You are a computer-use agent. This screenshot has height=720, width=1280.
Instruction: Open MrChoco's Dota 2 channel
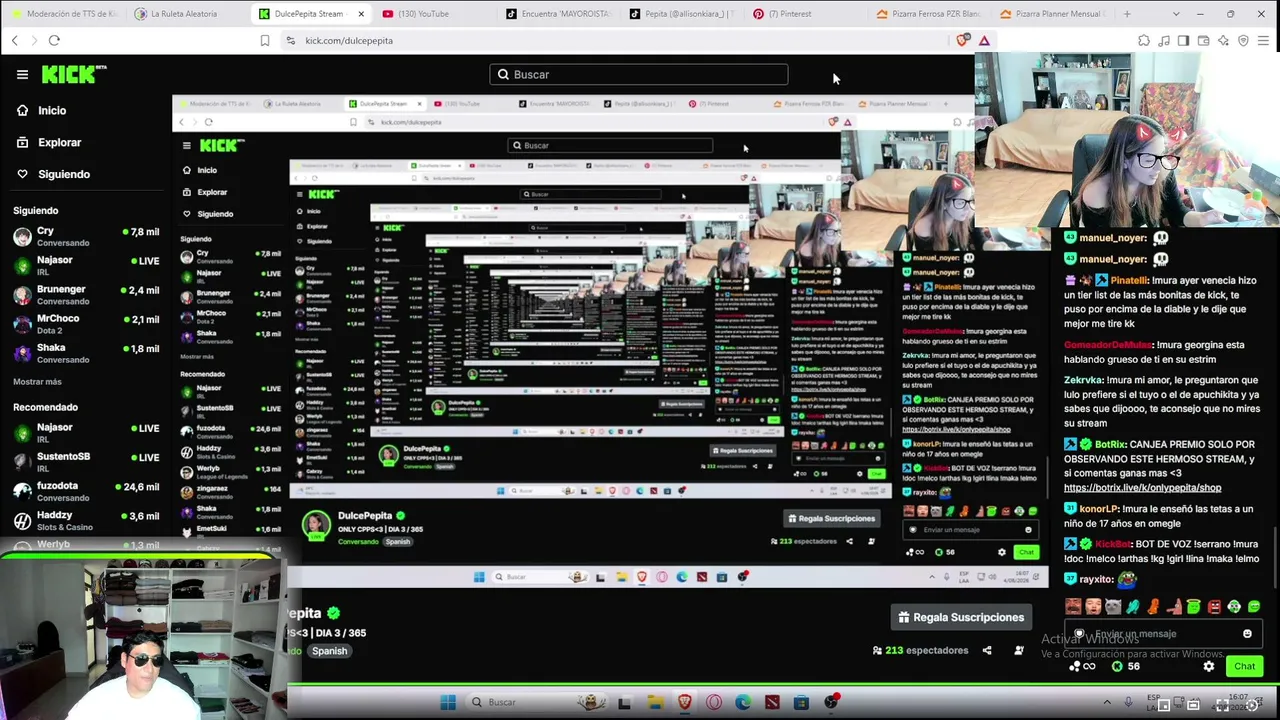pyautogui.click(x=85, y=324)
